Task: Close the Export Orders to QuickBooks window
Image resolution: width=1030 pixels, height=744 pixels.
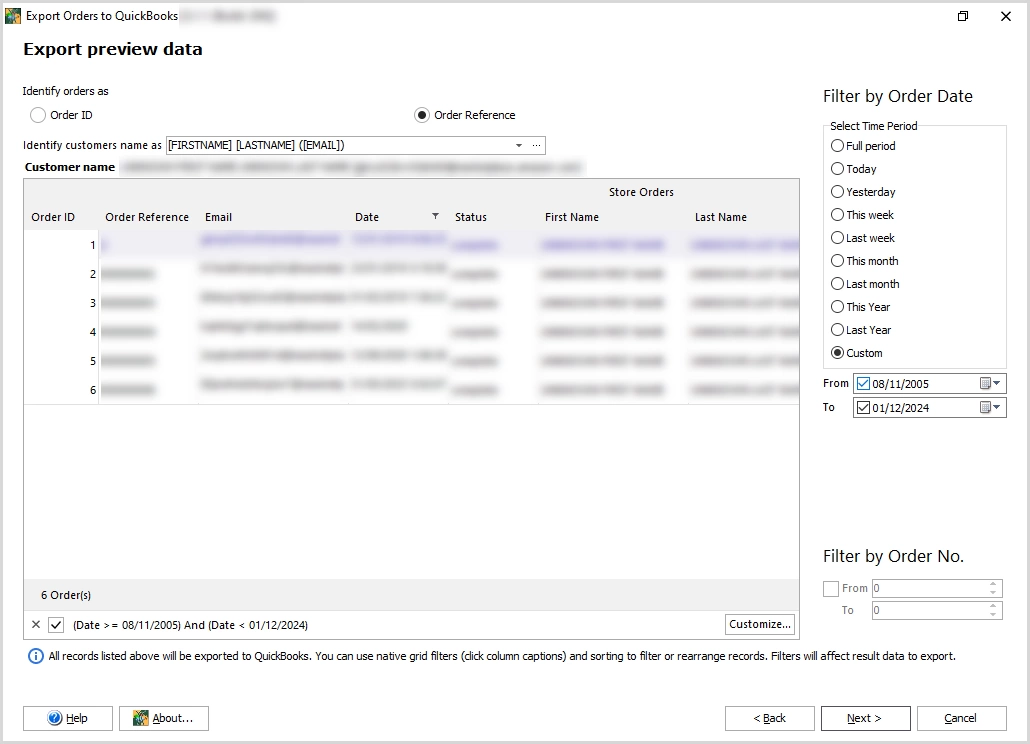Action: click(1006, 16)
